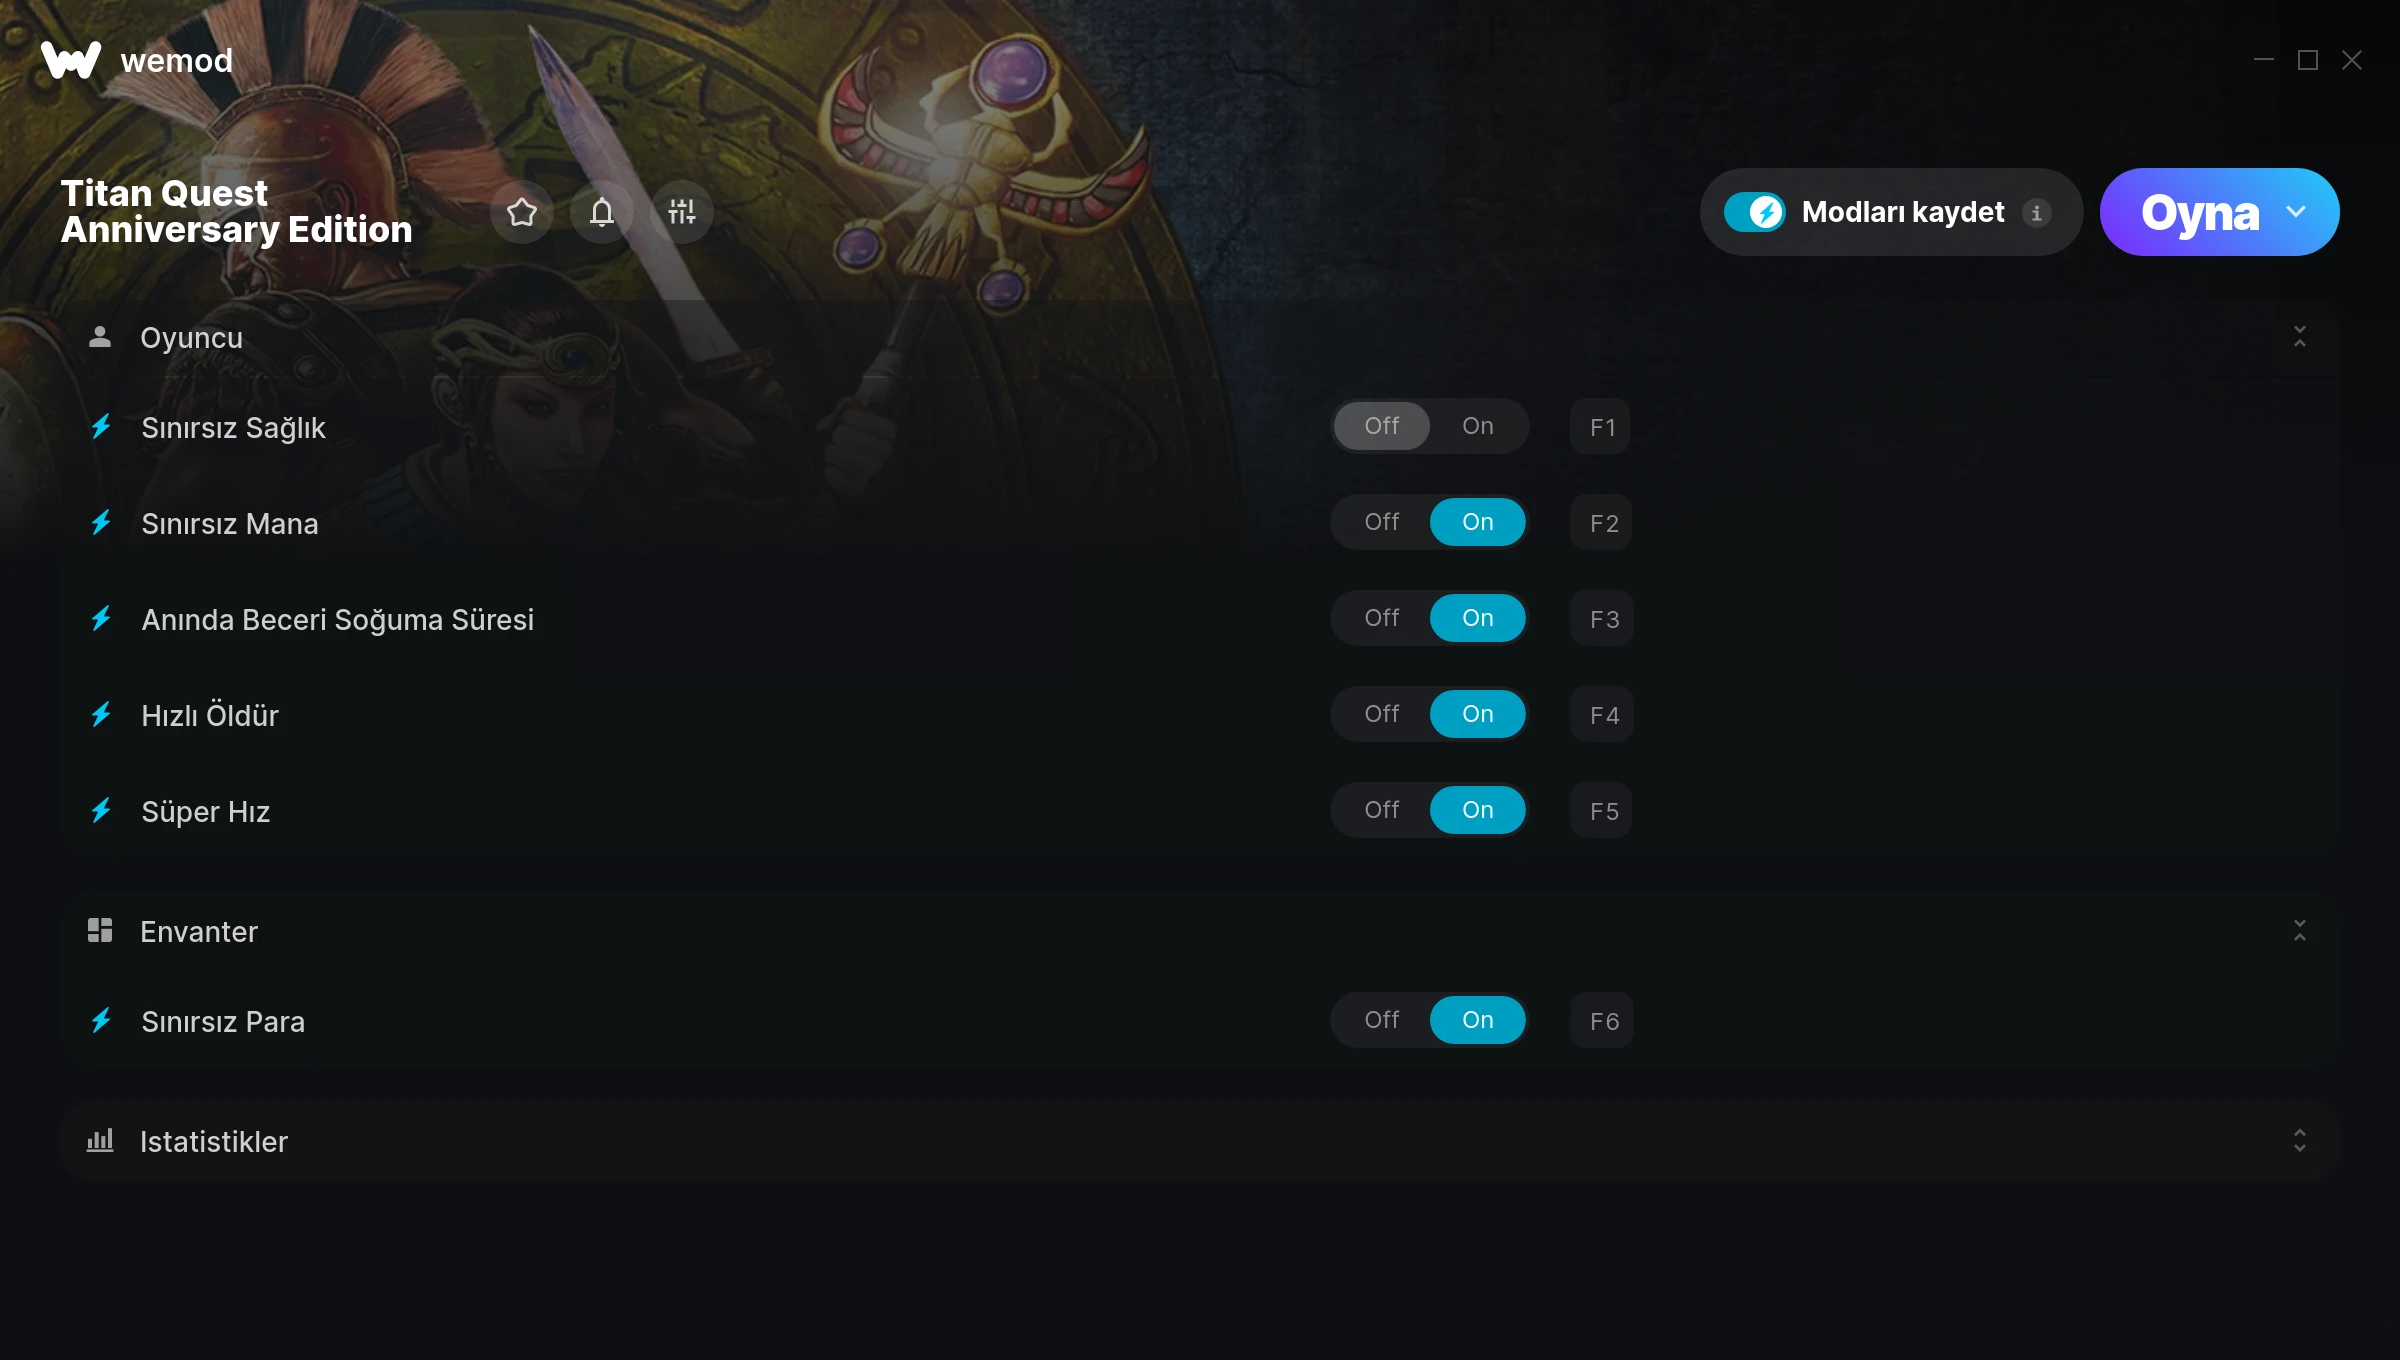Collapse the Envanter section
Image resolution: width=2400 pixels, height=1360 pixels.
pos(2300,931)
